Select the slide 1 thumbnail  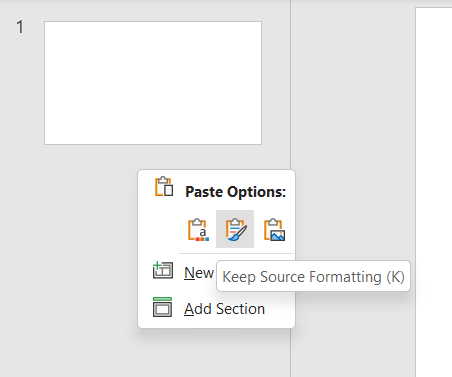tap(153, 83)
